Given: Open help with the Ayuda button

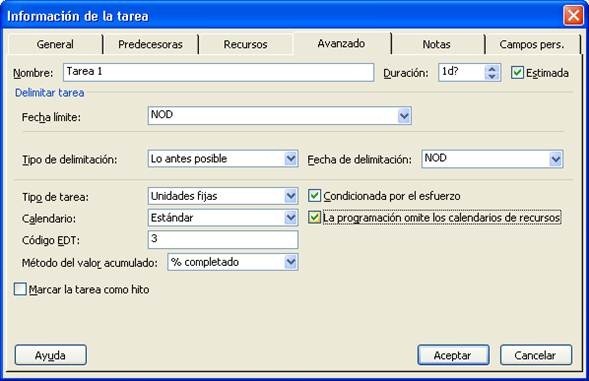Looking at the screenshot, I should coord(51,355).
